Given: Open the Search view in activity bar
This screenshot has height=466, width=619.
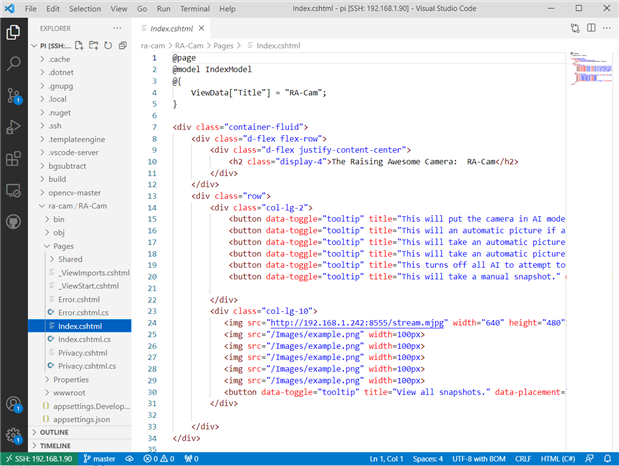Looking at the screenshot, I should (x=14, y=63).
